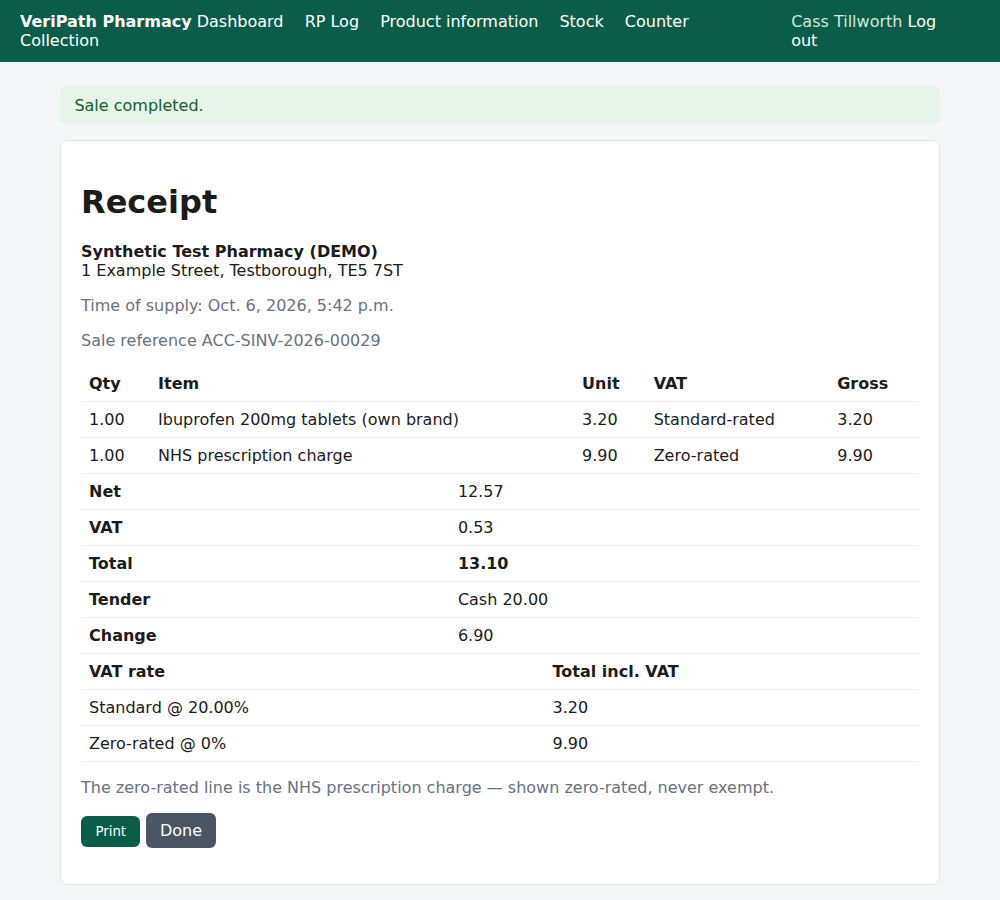Click the 9.90 total for the Zero-rated rate

click(570, 744)
